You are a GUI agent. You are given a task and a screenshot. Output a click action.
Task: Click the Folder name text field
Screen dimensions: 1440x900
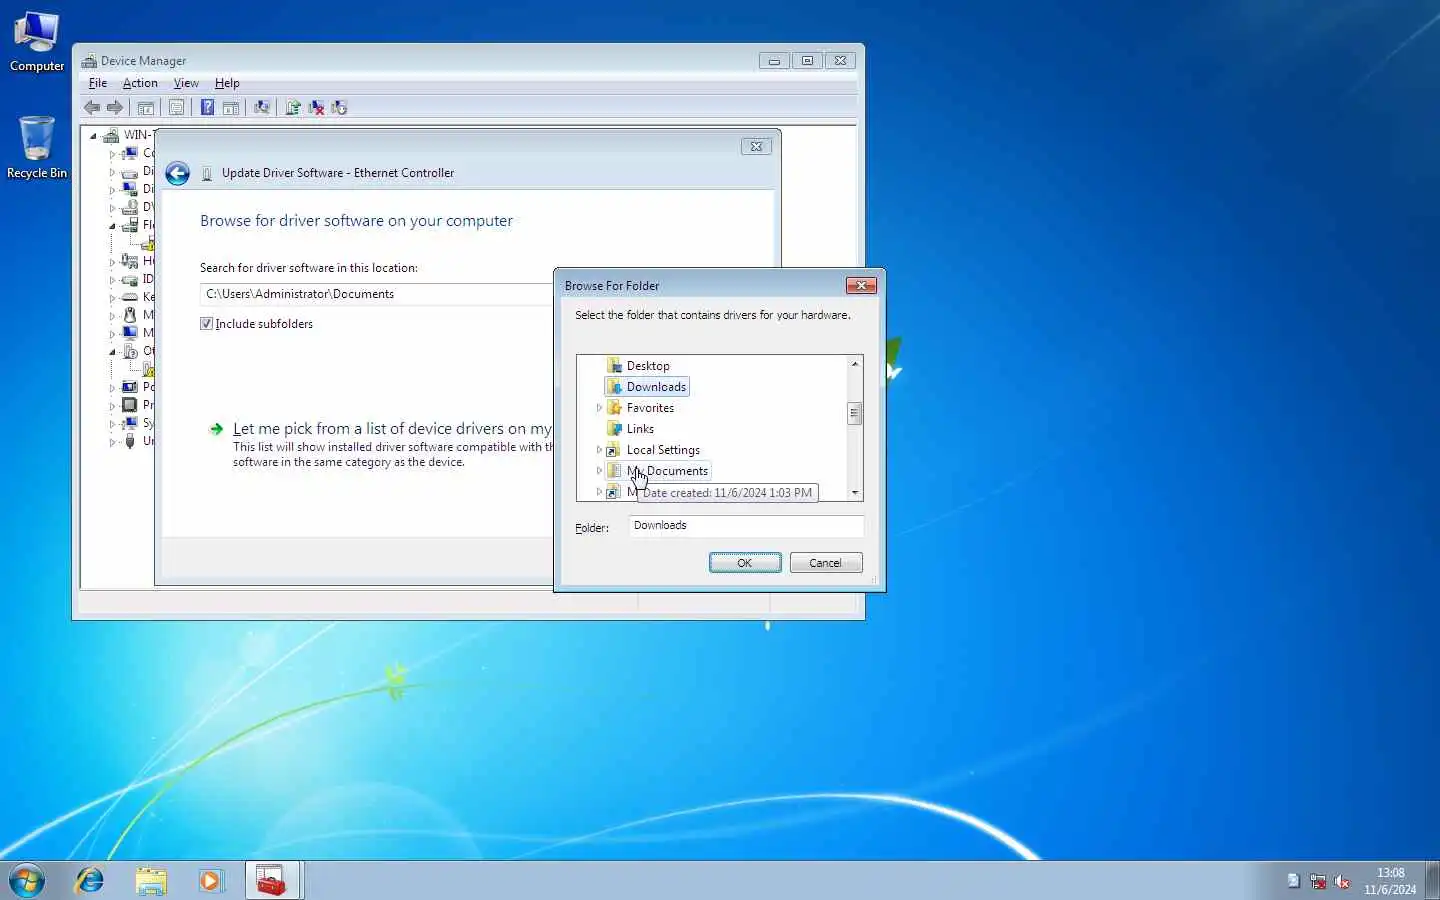[x=746, y=526]
